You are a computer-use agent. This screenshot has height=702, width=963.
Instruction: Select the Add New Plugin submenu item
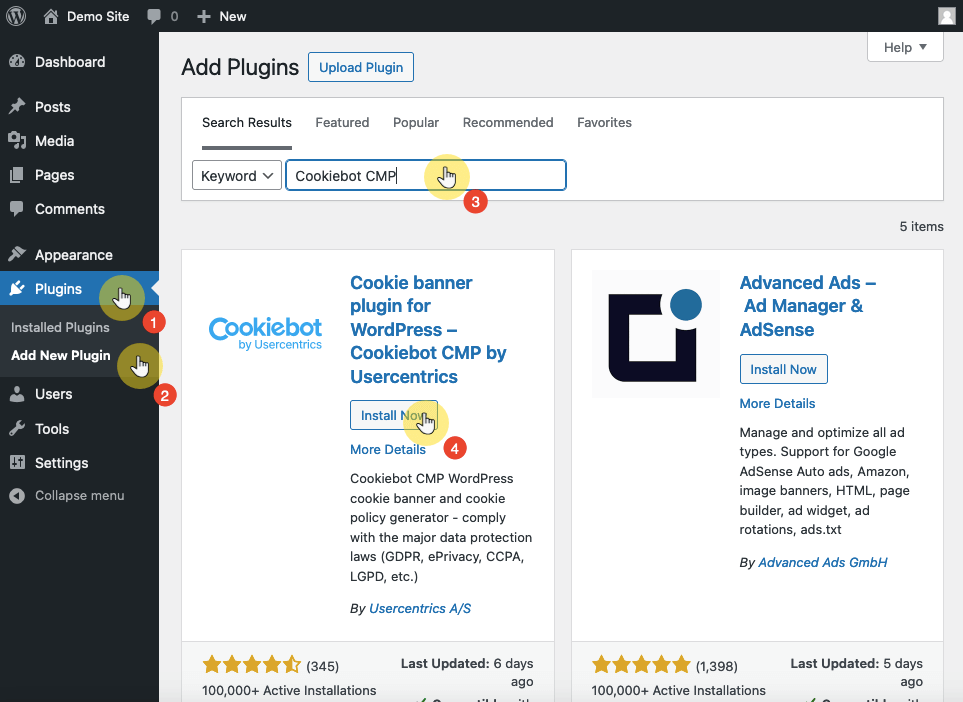61,356
